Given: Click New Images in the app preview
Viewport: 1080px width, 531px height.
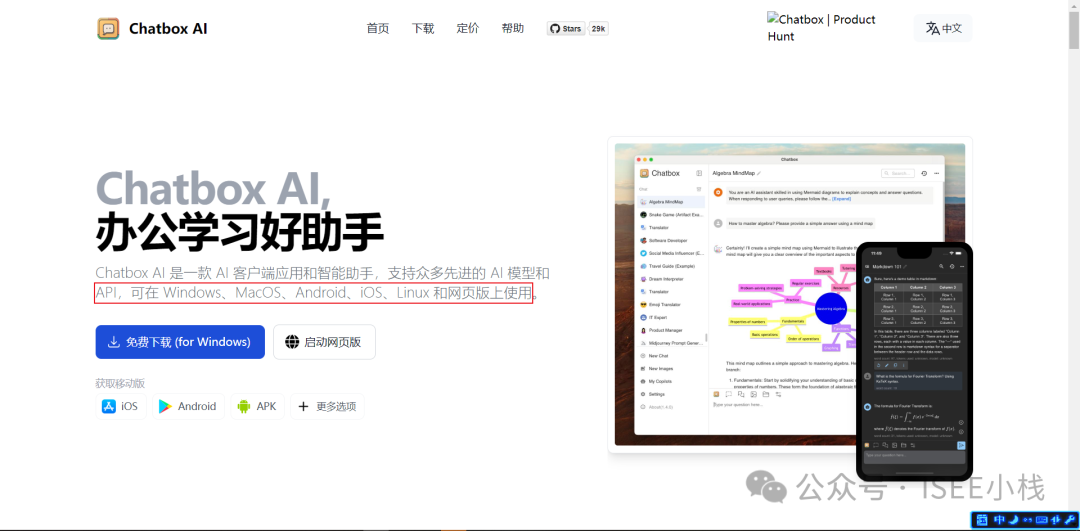Looking at the screenshot, I should click(x=672, y=368).
